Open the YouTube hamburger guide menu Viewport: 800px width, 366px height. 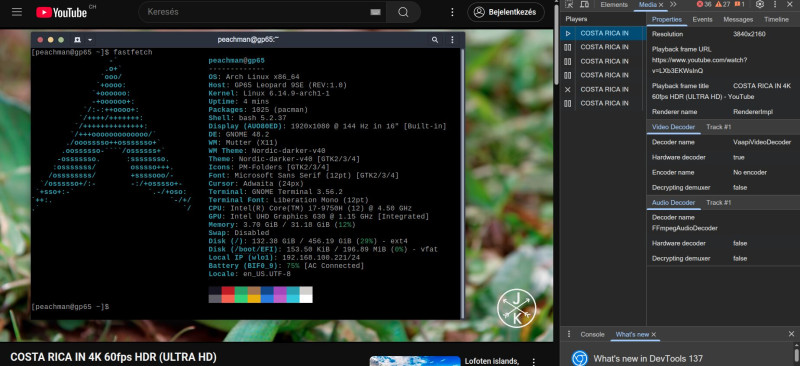point(17,12)
